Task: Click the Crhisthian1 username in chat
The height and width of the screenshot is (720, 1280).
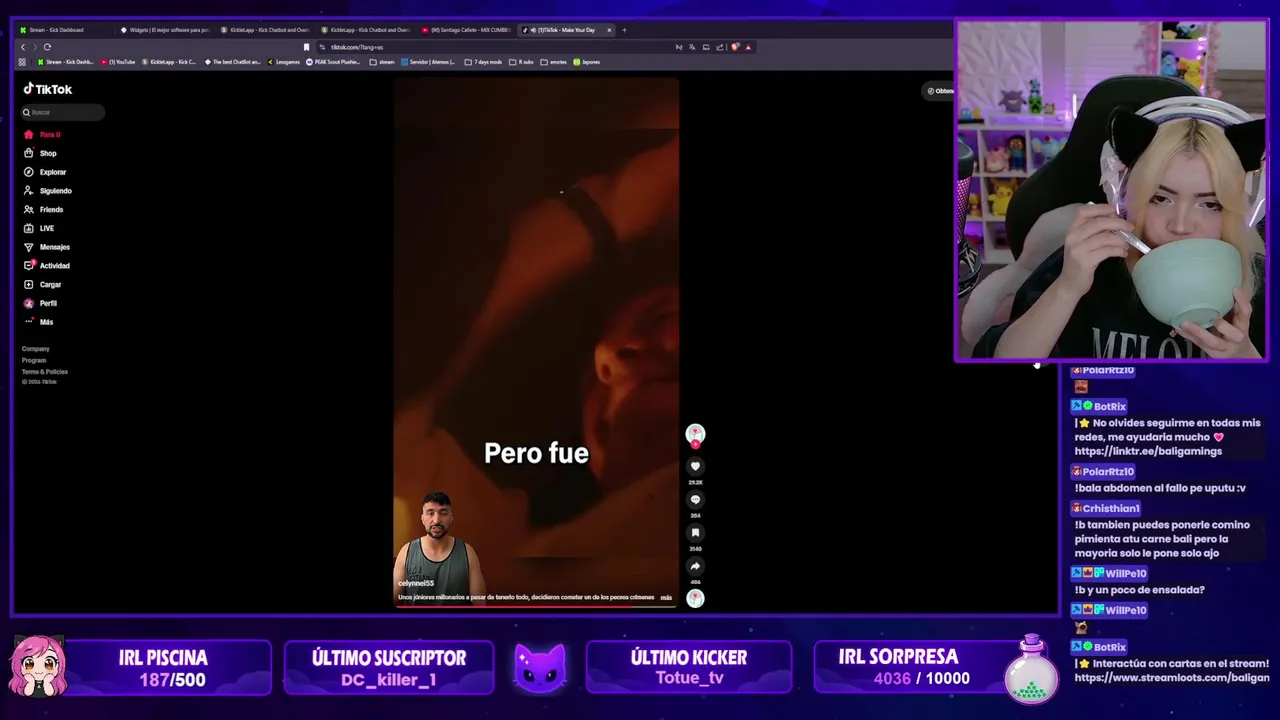Action: coord(1110,508)
